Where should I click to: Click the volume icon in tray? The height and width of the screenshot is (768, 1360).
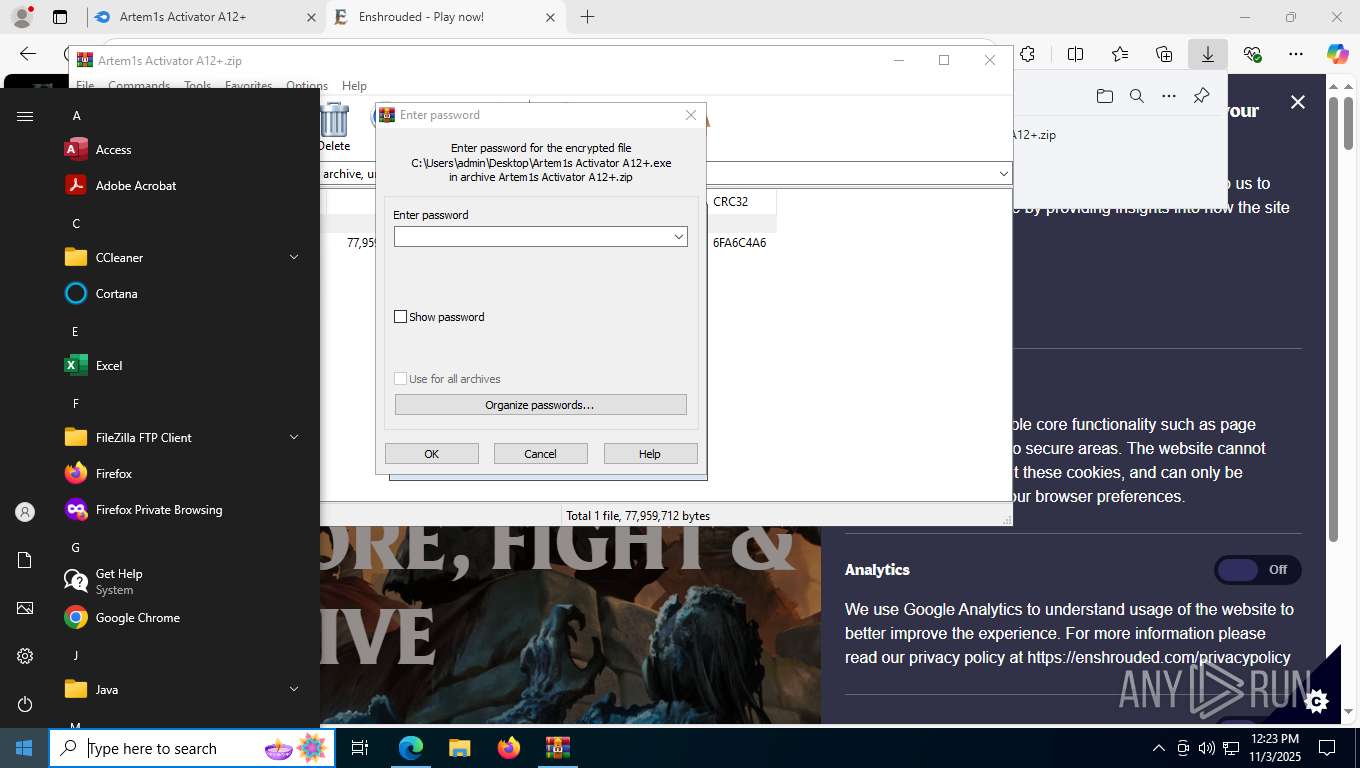tap(1206, 748)
